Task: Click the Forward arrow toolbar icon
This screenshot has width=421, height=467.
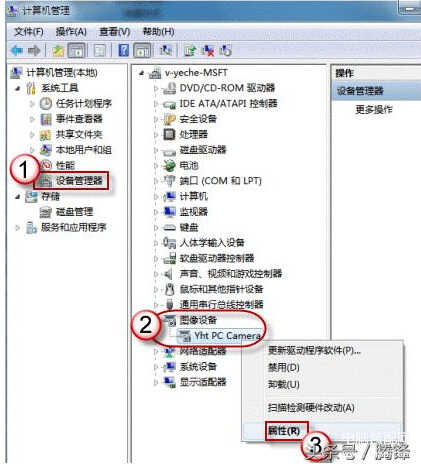Action: click(x=34, y=50)
